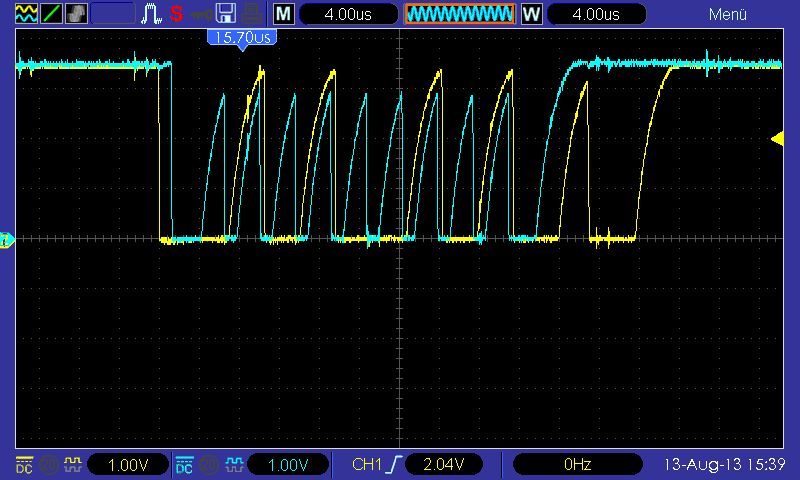This screenshot has height=480, width=800.
Task: Toggle channel 1 DC coupling icon
Action: click(24, 464)
